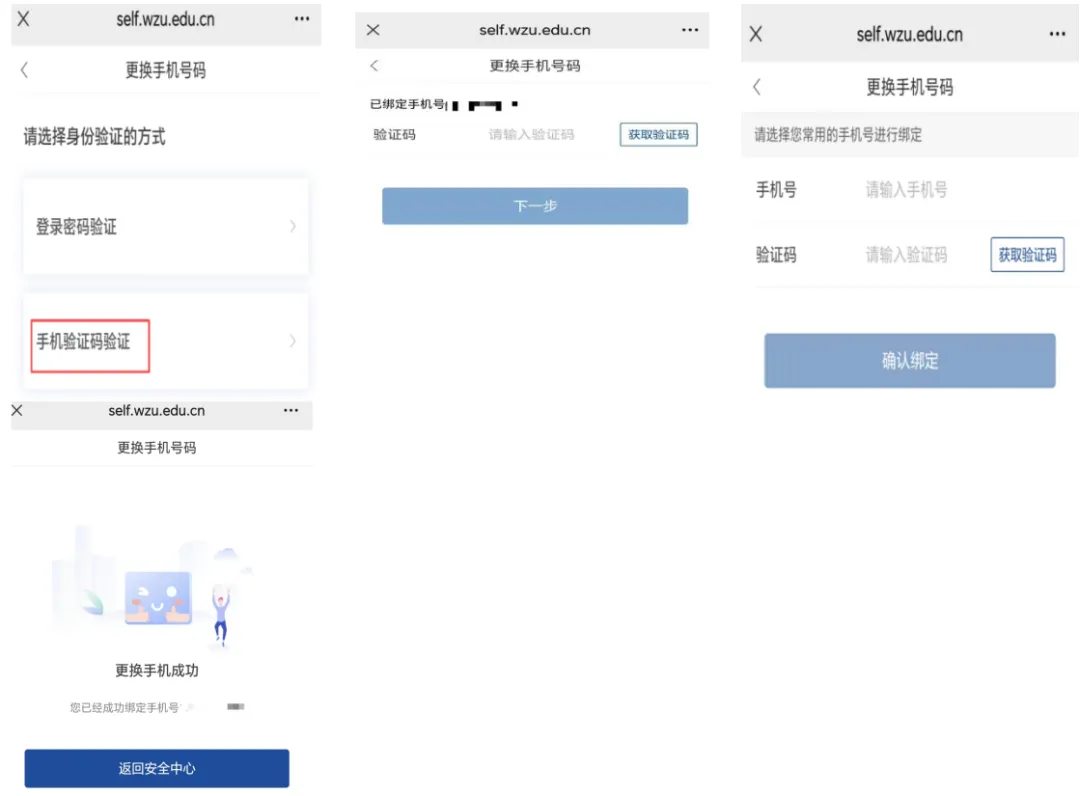The height and width of the screenshot is (796, 1080).
Task: Choose 登录密码验证 option
Action: pos(165,227)
